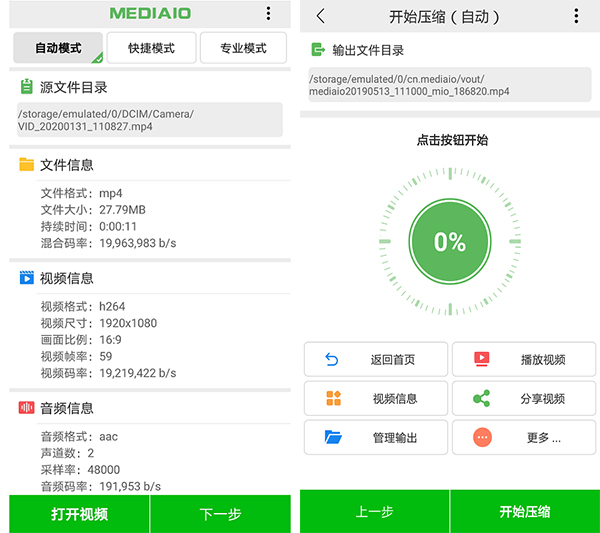Click the 声道数: 2 line
600x533 pixels.
pos(67,453)
